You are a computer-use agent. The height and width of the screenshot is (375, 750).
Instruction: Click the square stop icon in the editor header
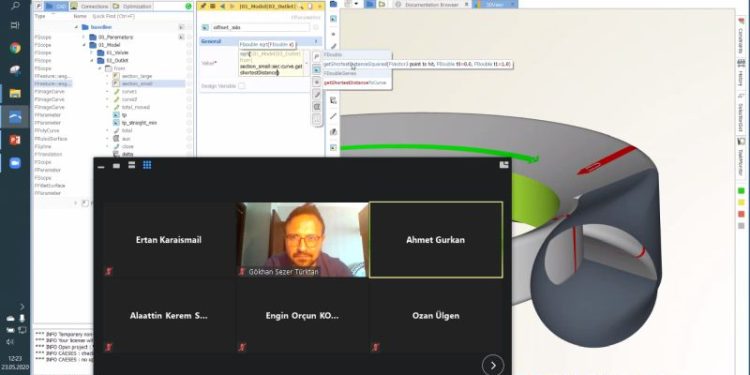click(213, 6)
